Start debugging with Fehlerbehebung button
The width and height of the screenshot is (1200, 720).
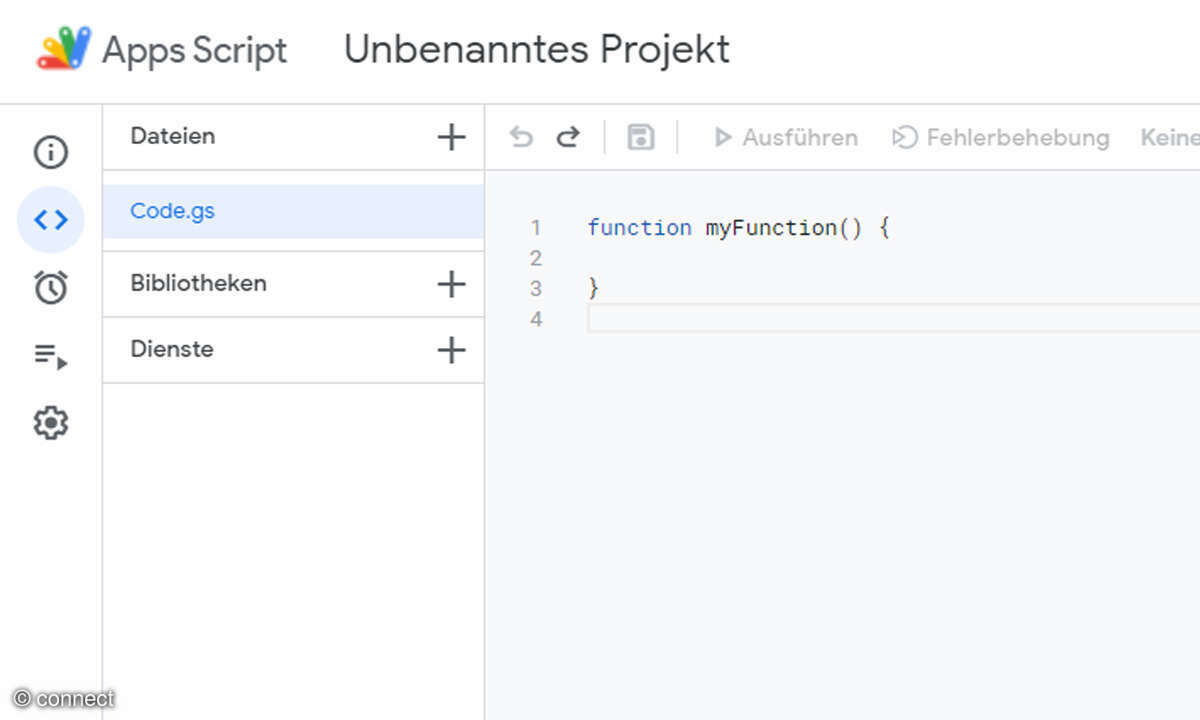[x=1000, y=137]
